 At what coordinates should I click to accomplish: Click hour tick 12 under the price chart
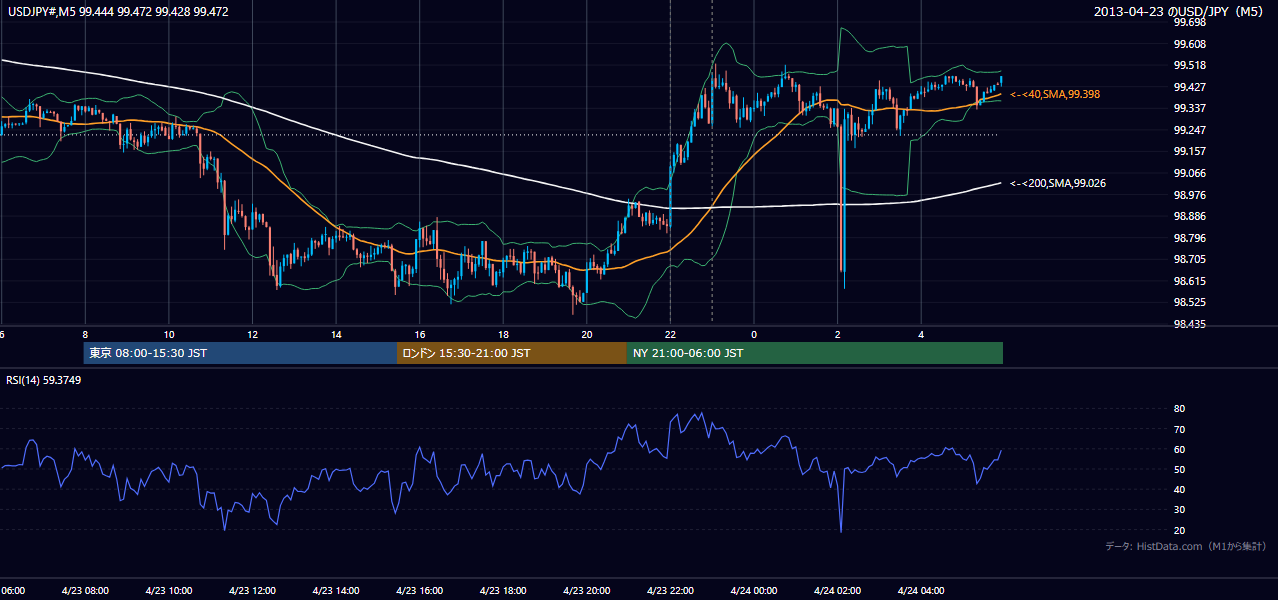[x=253, y=335]
